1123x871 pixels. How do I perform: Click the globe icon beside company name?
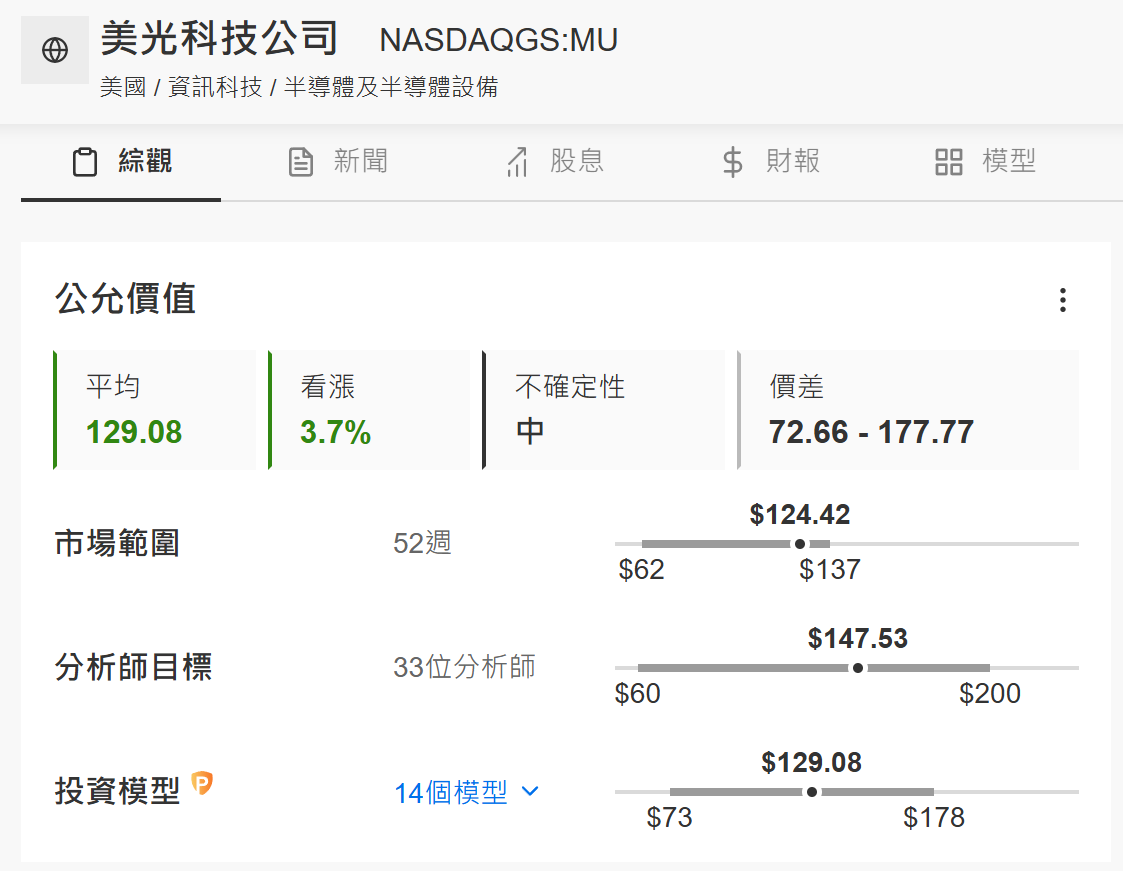click(55, 50)
